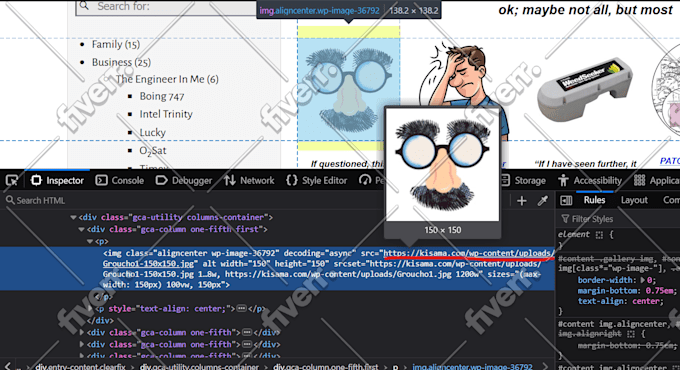
Task: Select the Layout sidebar tab
Action: pos(634,200)
